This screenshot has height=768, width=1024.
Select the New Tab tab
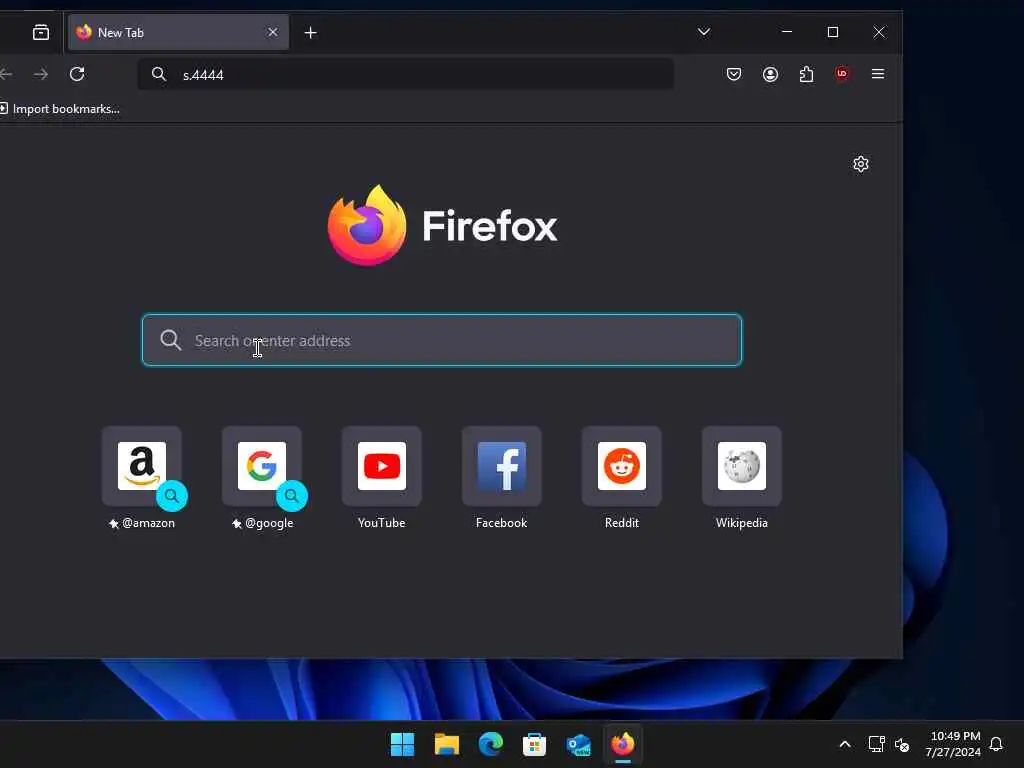coord(178,32)
